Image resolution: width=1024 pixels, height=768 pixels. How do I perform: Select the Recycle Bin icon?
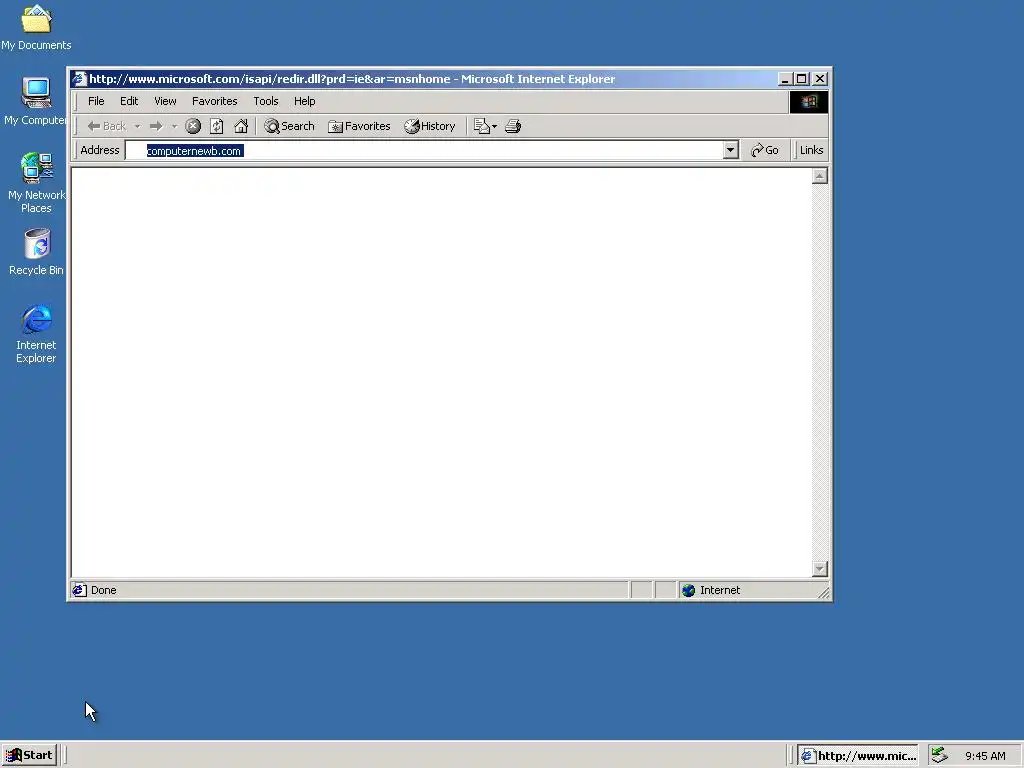pos(36,251)
